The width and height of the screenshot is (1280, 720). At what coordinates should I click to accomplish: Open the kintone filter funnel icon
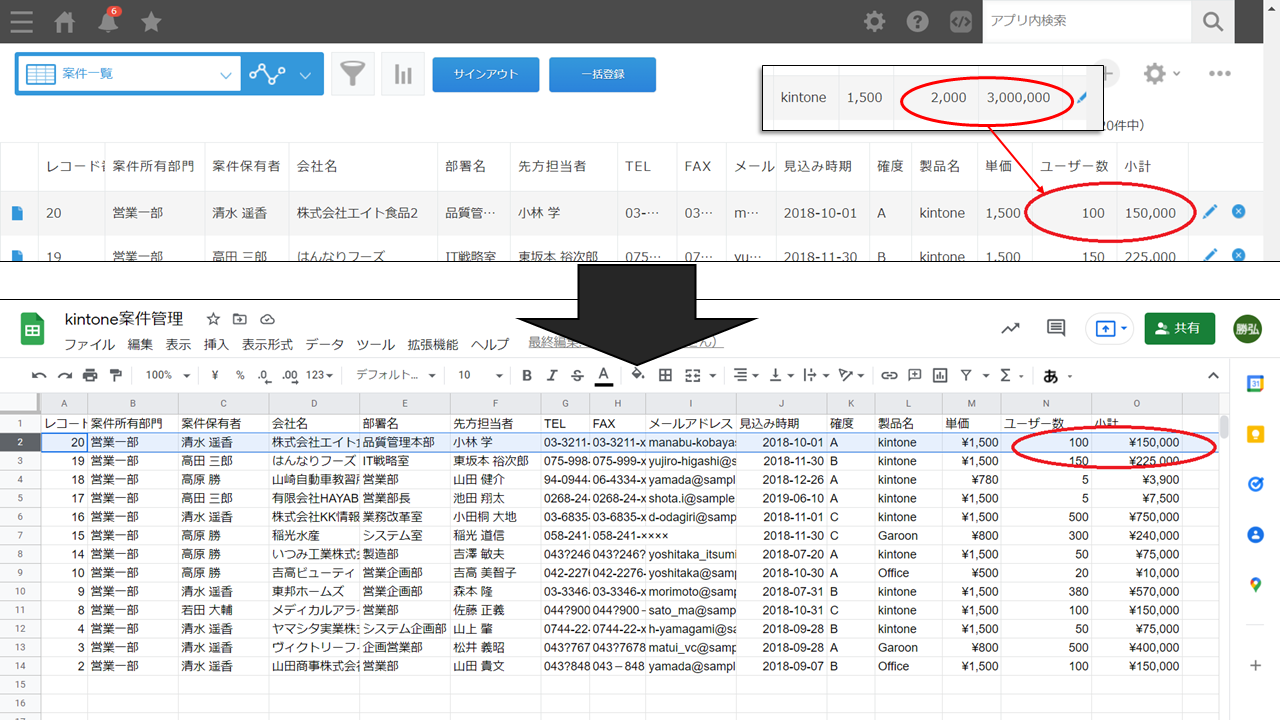353,75
